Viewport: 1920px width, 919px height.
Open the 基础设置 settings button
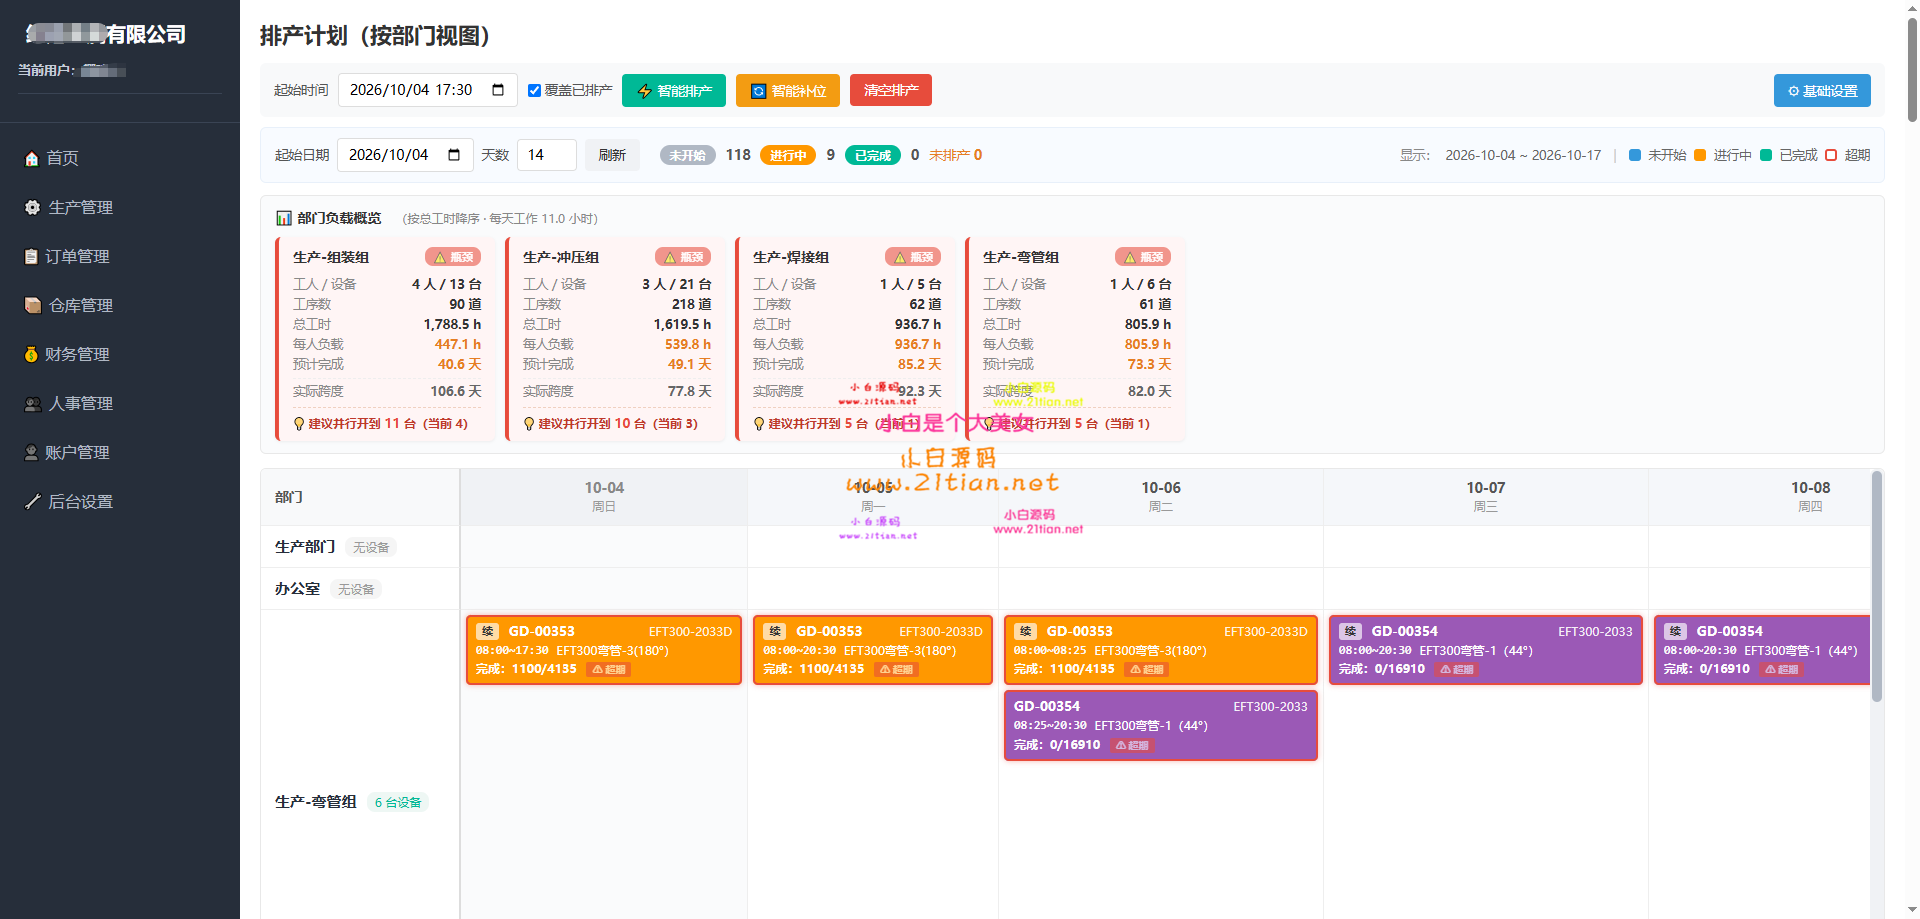click(1822, 90)
